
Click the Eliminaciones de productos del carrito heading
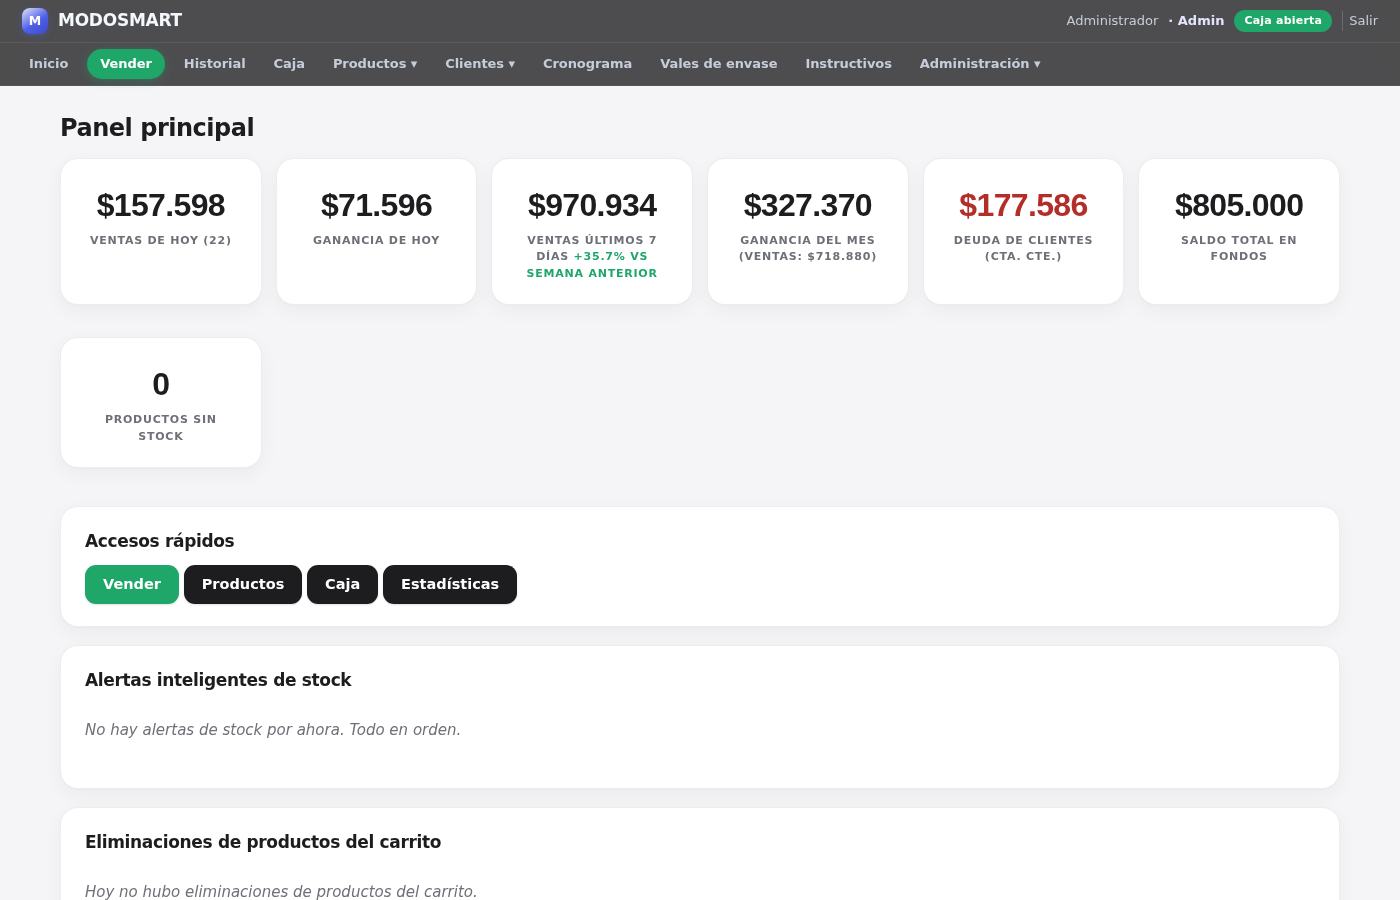click(263, 842)
